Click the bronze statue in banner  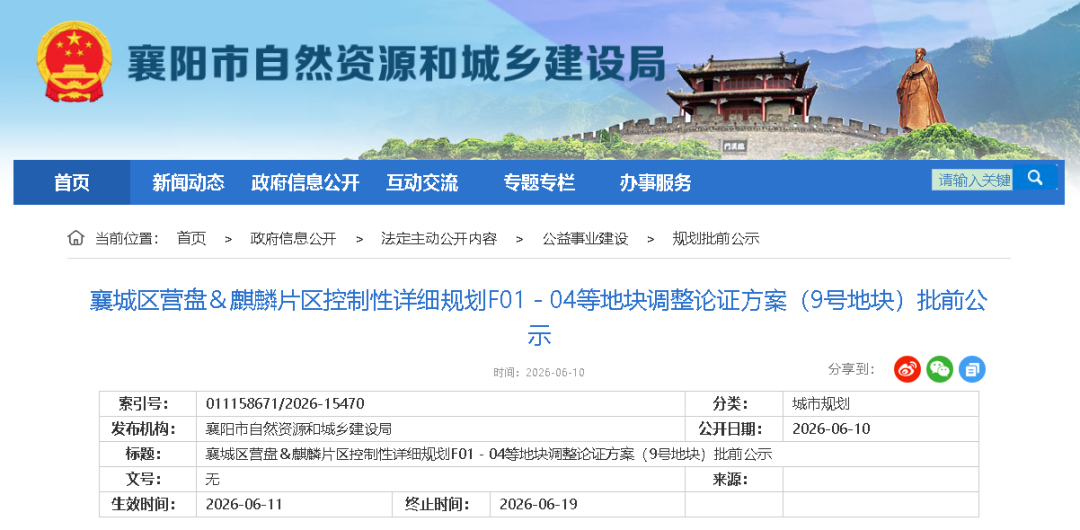click(921, 90)
